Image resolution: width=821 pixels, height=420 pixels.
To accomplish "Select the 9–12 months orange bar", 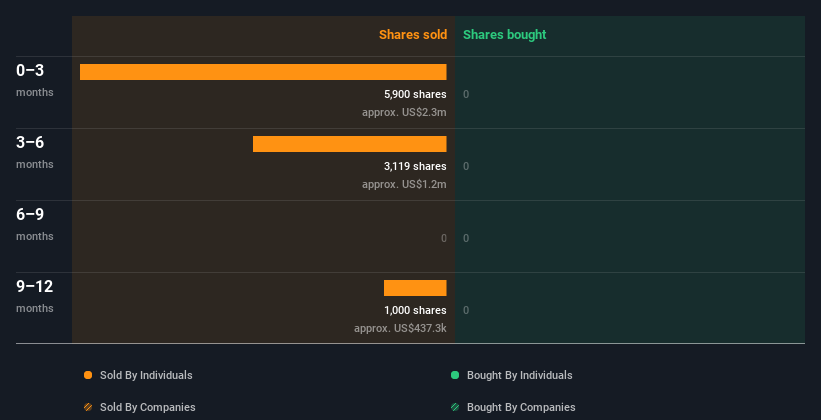I will click(415, 288).
